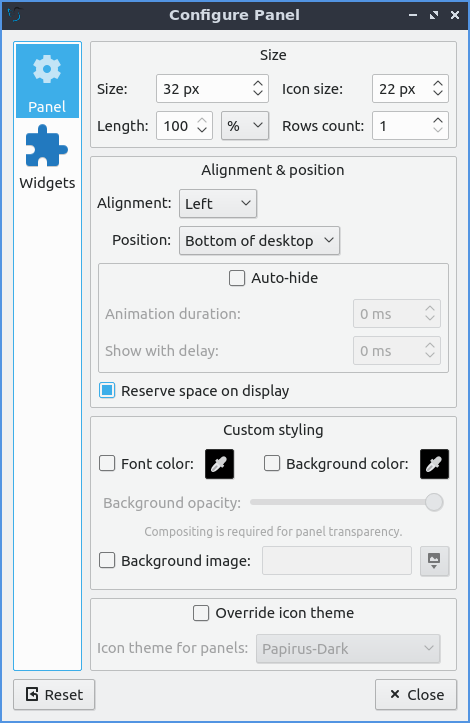Open the Alignment dropdown showing Left
The image size is (470, 723).
tap(218, 203)
